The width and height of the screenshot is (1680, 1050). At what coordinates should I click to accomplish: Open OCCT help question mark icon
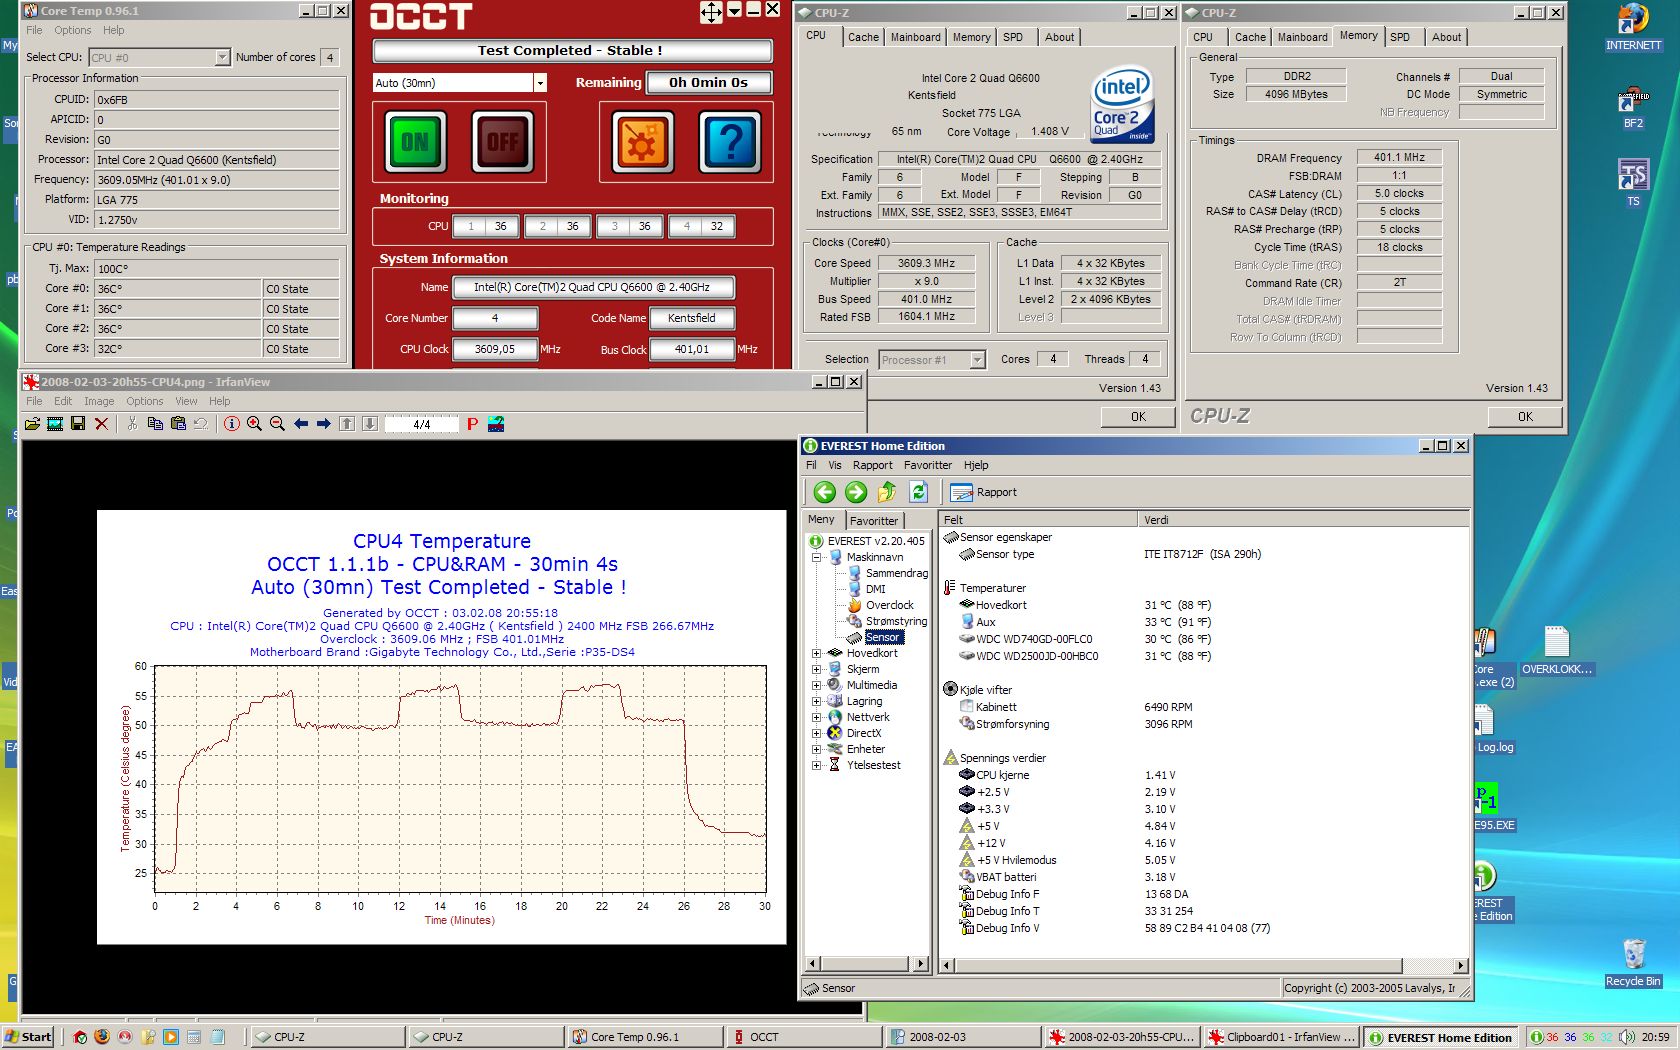click(731, 142)
